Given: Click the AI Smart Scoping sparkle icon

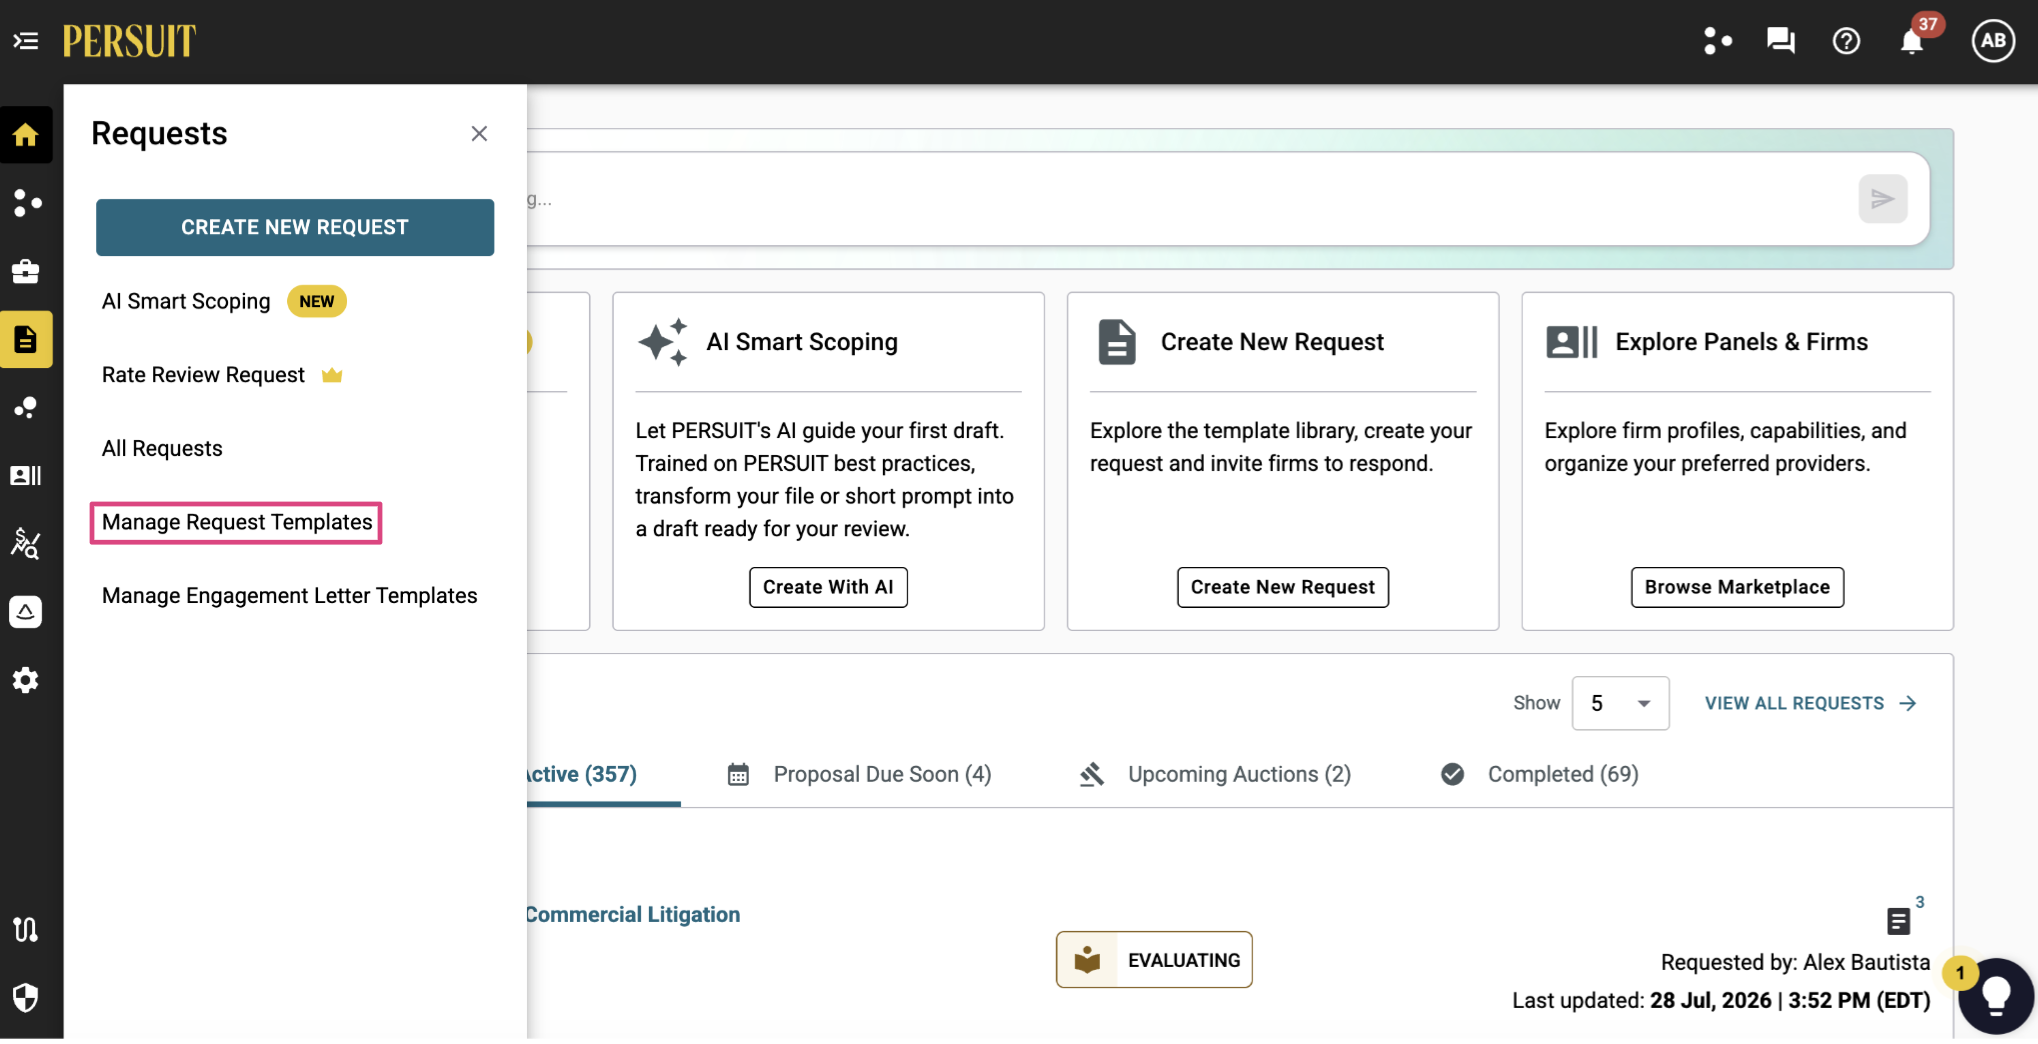Looking at the screenshot, I should [x=663, y=342].
